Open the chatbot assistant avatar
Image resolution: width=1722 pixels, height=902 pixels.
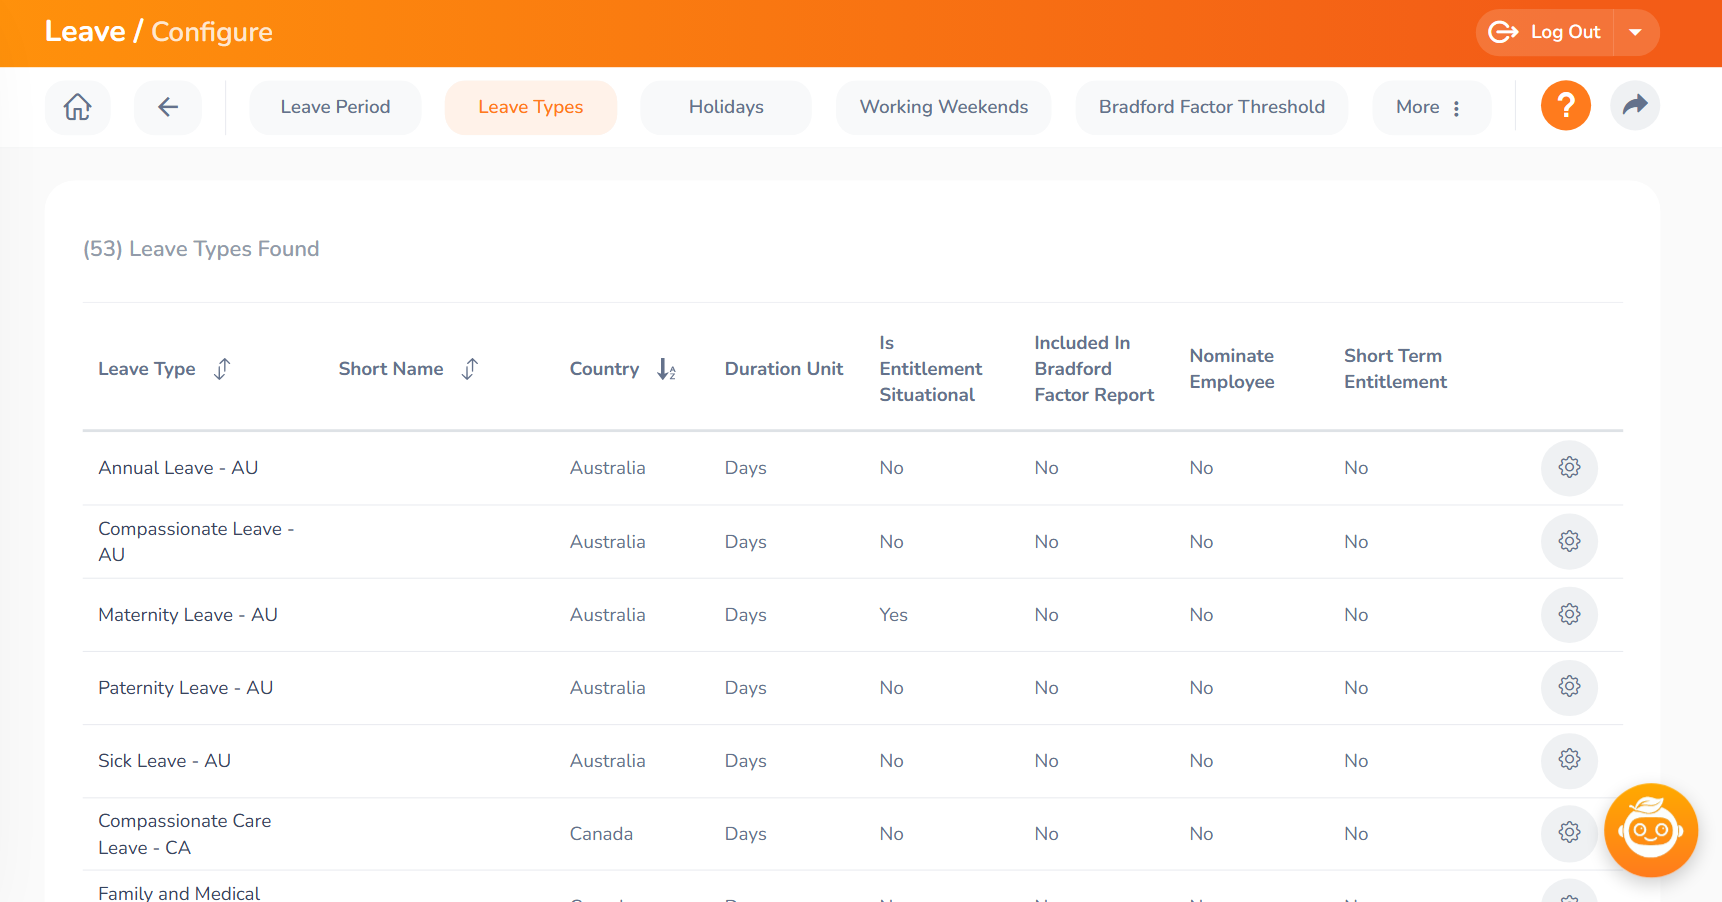(x=1651, y=830)
